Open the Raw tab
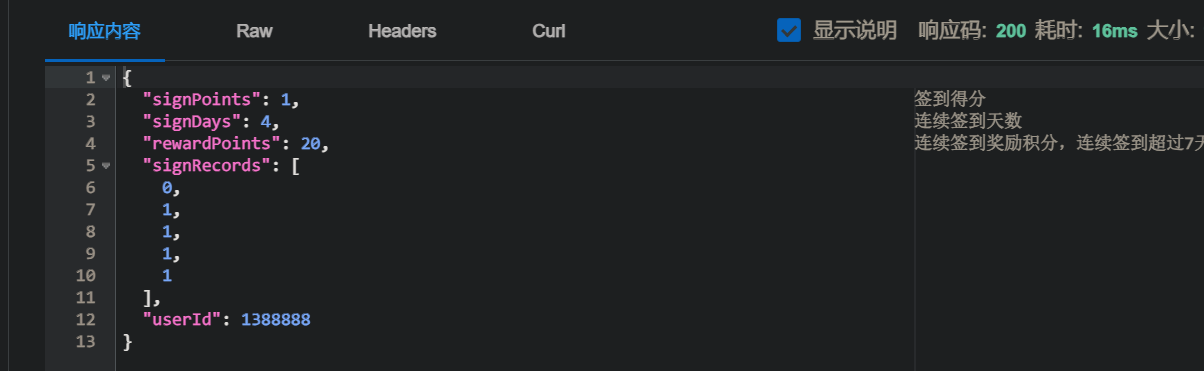Screen dimensions: 1204x371 [x=255, y=31]
